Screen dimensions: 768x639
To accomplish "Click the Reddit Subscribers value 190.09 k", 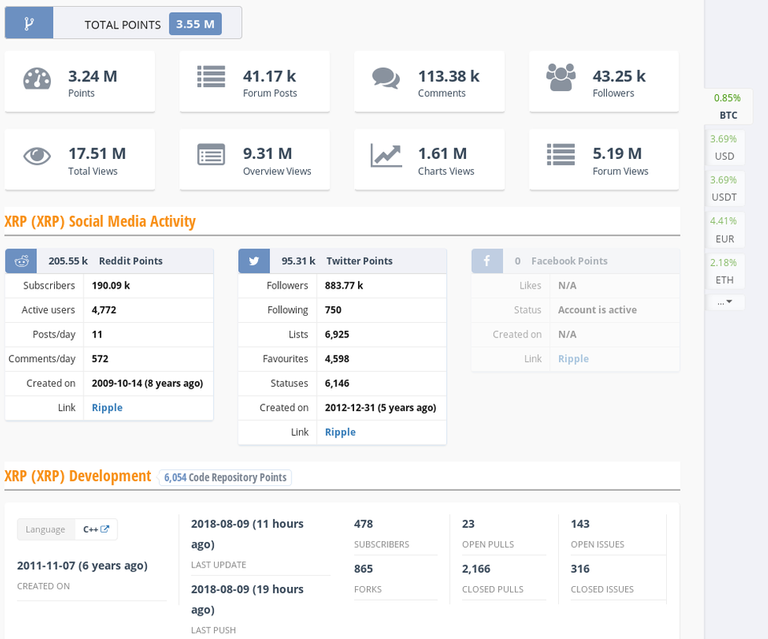I will click(x=111, y=285).
